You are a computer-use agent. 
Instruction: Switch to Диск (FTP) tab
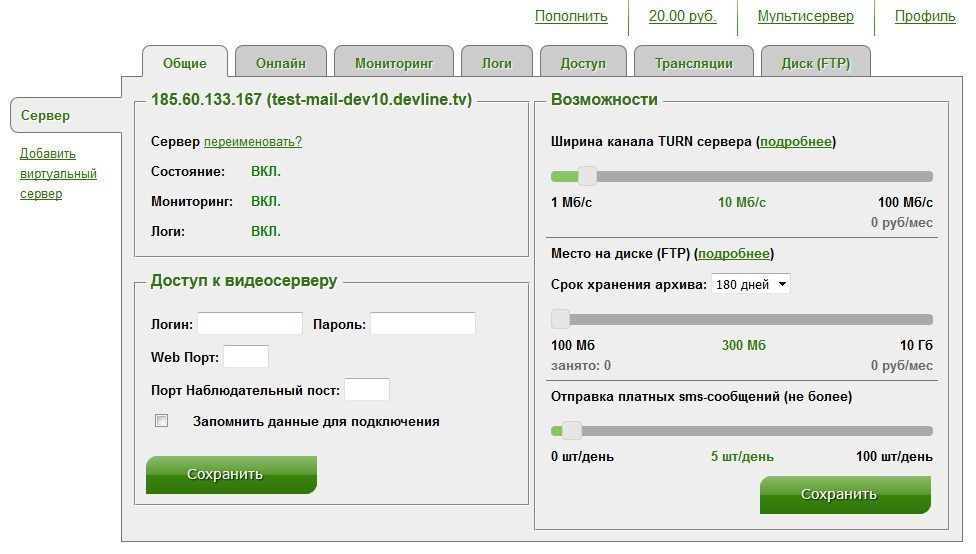pyautogui.click(x=815, y=62)
